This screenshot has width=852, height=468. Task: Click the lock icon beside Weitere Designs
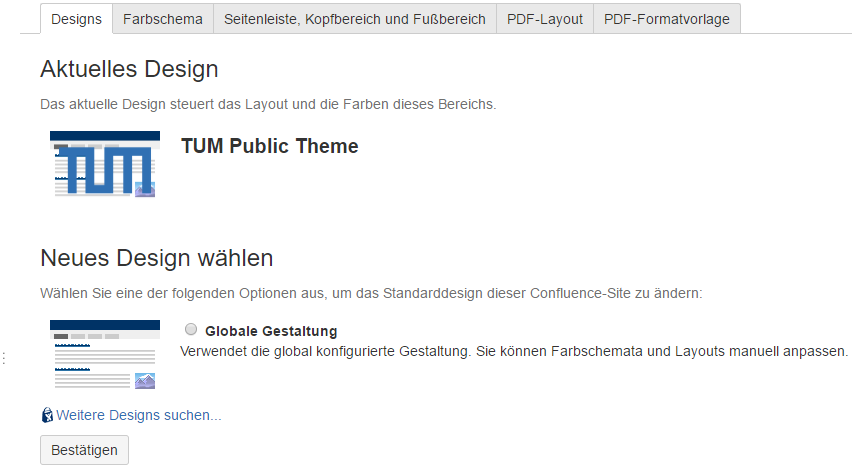pyautogui.click(x=47, y=415)
